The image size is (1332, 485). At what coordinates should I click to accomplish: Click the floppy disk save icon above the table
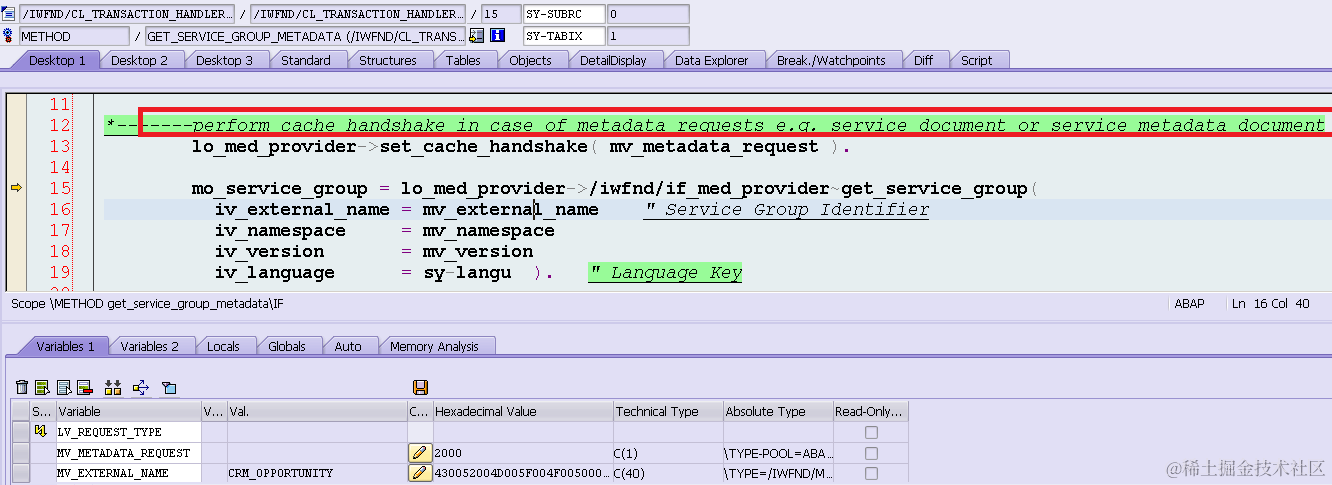[420, 387]
